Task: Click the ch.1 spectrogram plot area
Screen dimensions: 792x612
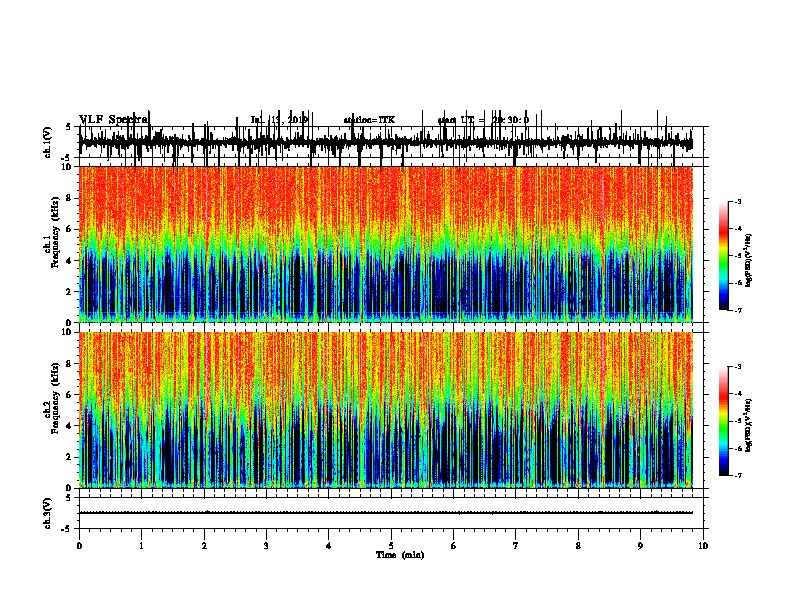Action: 386,244
